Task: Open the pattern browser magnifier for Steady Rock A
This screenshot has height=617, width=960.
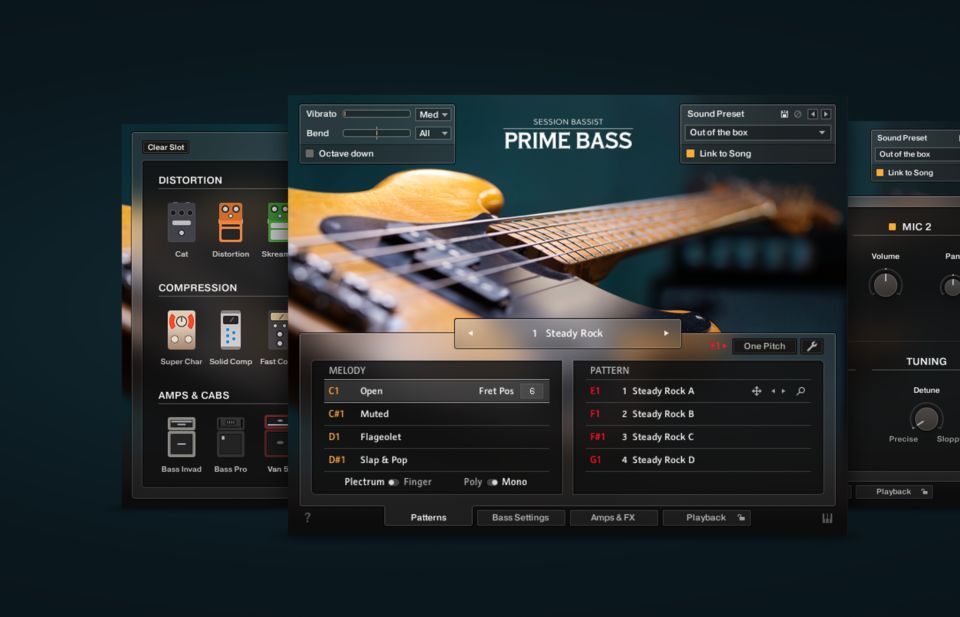Action: click(800, 391)
